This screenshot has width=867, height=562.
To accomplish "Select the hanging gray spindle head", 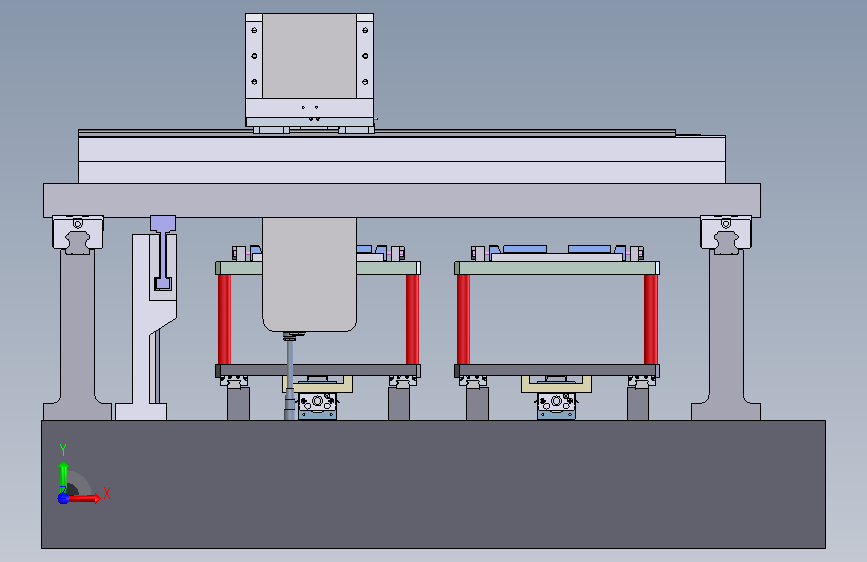I will click(x=309, y=274).
